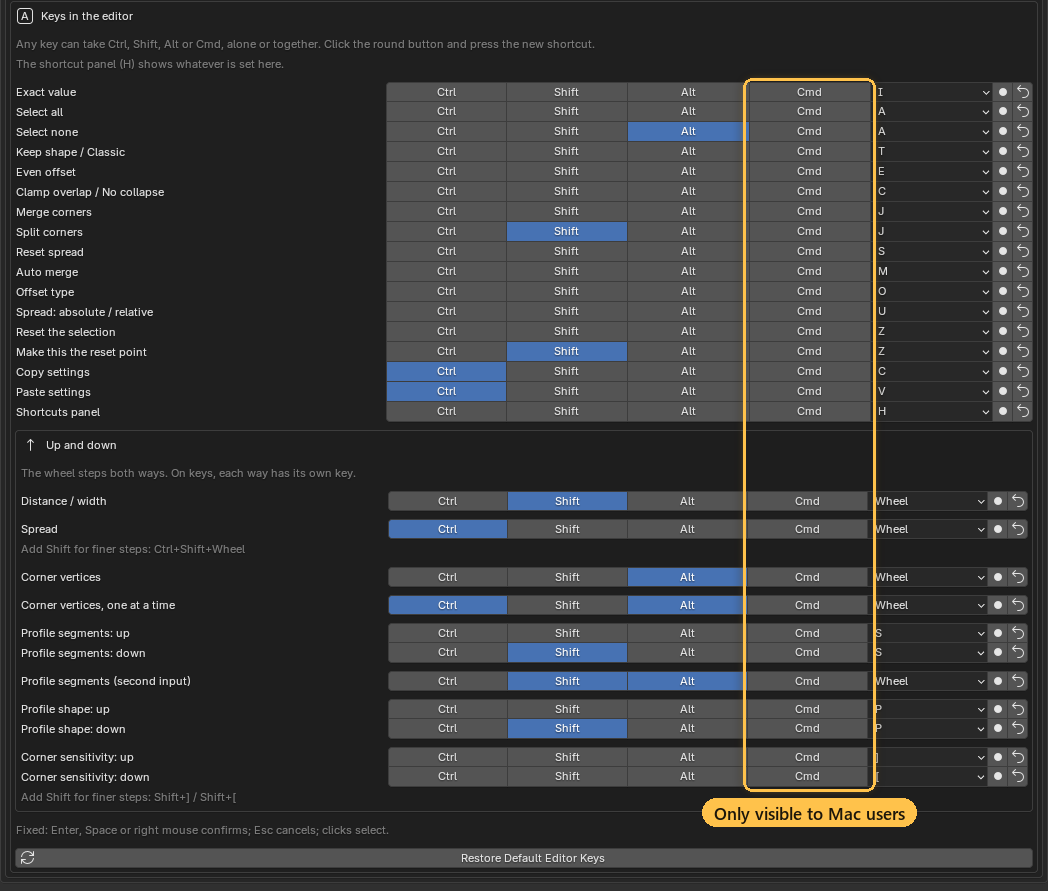Screen dimensions: 1048x891
Task: Open the Wheel dropdown for Corner vertices
Action: tap(928, 578)
